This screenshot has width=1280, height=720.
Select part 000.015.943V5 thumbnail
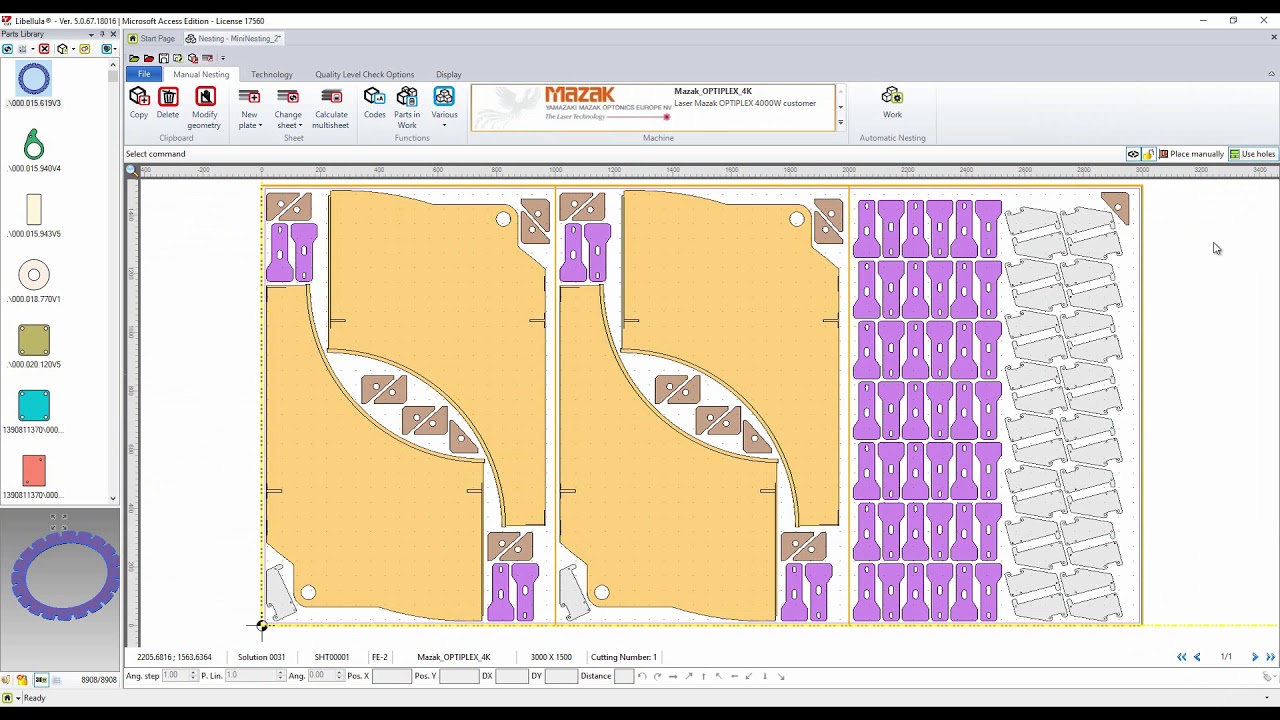point(34,210)
